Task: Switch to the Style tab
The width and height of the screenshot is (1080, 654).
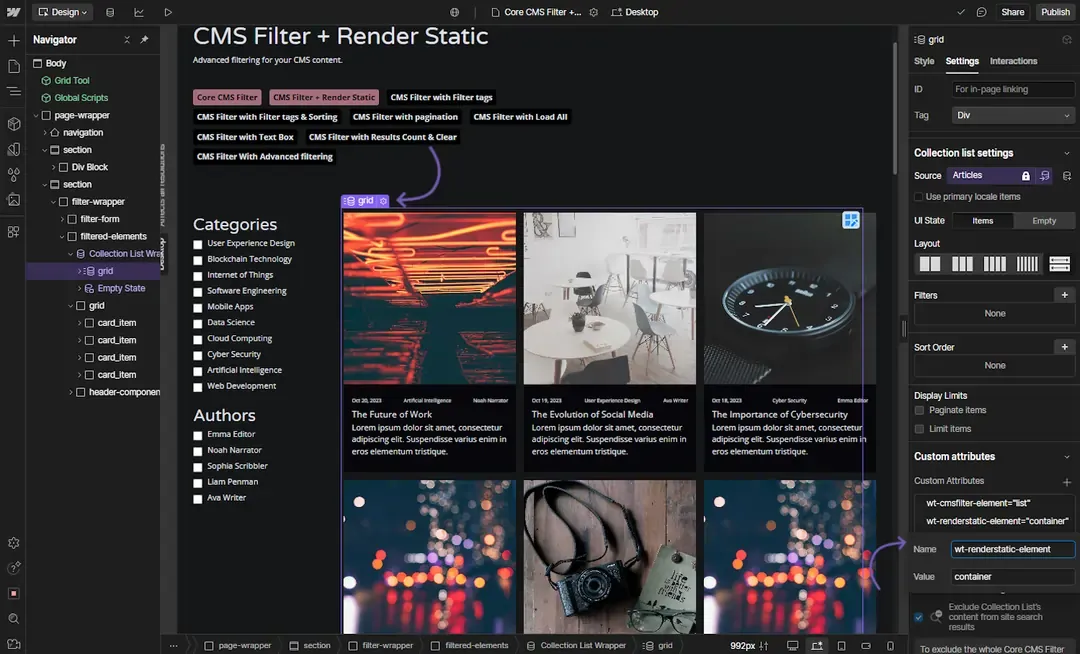Action: click(x=924, y=61)
